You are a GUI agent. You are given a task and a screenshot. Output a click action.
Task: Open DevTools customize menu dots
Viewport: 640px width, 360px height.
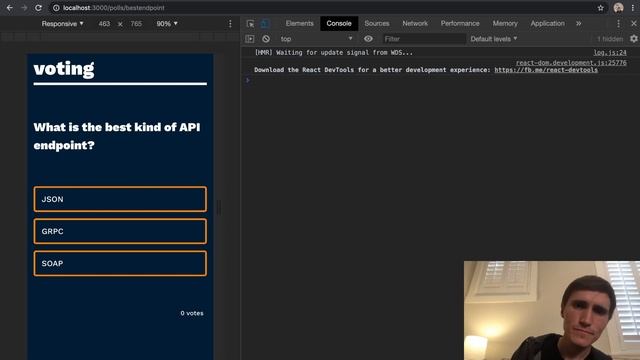[618, 24]
